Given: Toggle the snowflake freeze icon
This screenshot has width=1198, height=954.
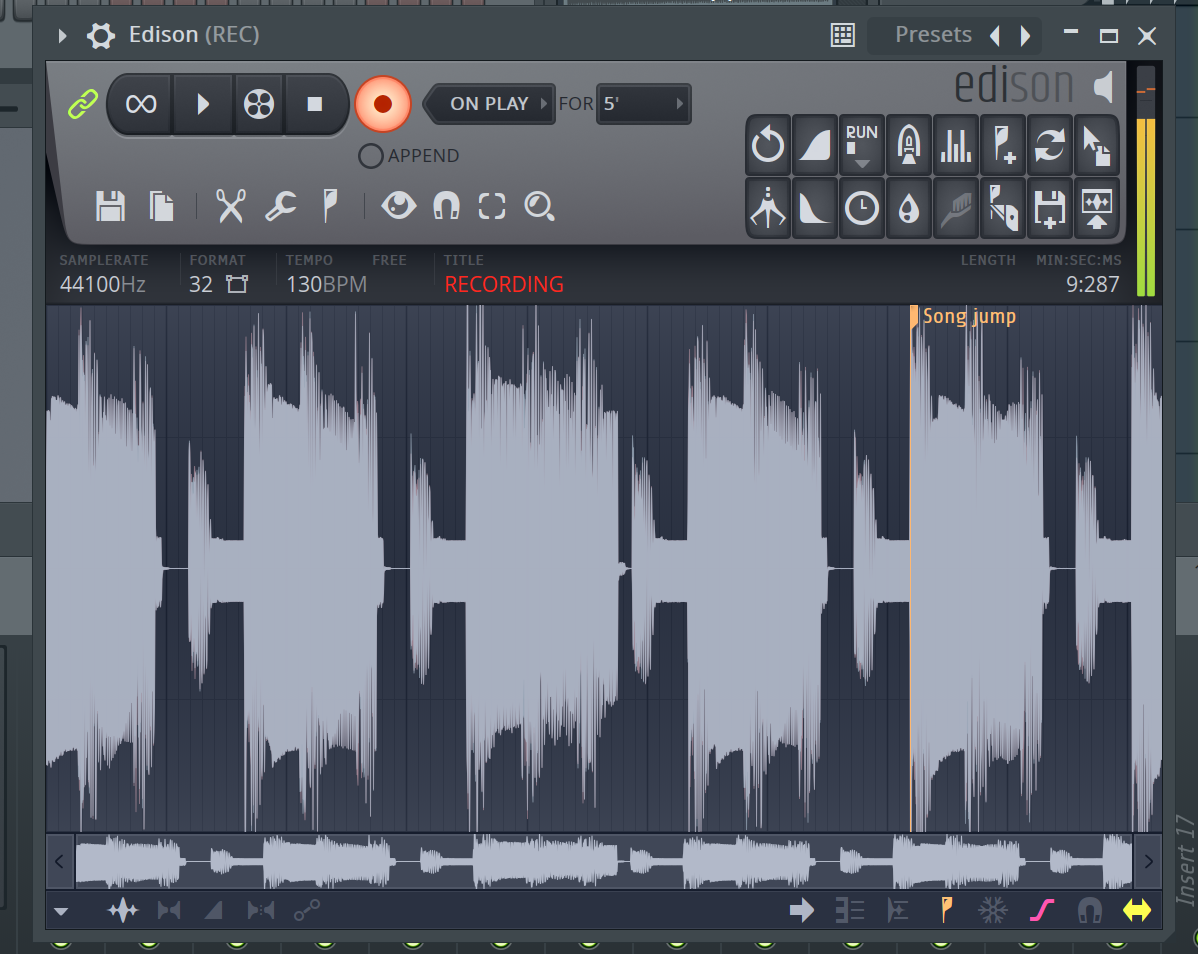Looking at the screenshot, I should point(993,910).
